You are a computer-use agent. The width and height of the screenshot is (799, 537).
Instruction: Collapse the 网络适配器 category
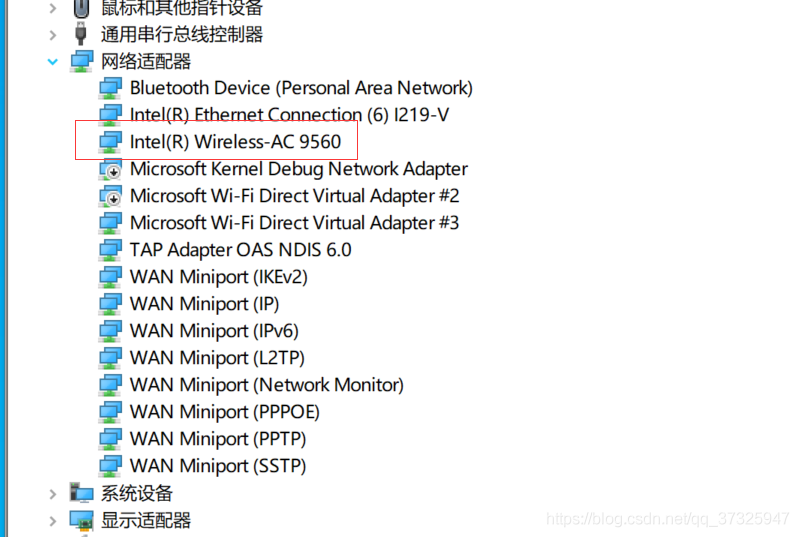tap(52, 62)
